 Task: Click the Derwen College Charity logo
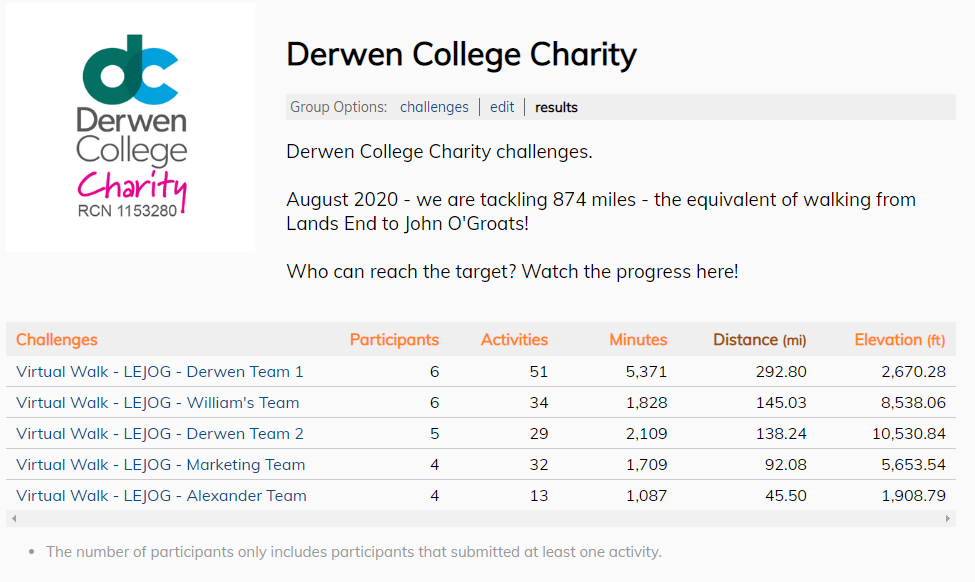point(131,127)
